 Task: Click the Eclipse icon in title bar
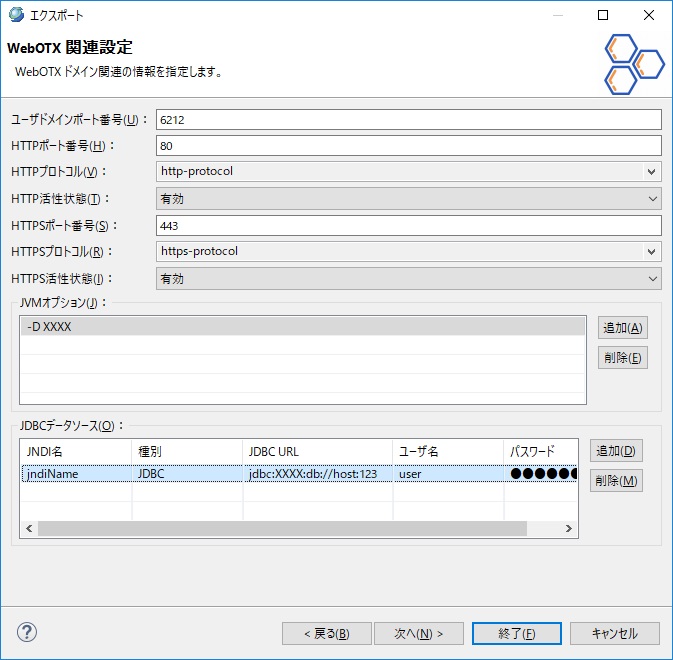(16, 15)
